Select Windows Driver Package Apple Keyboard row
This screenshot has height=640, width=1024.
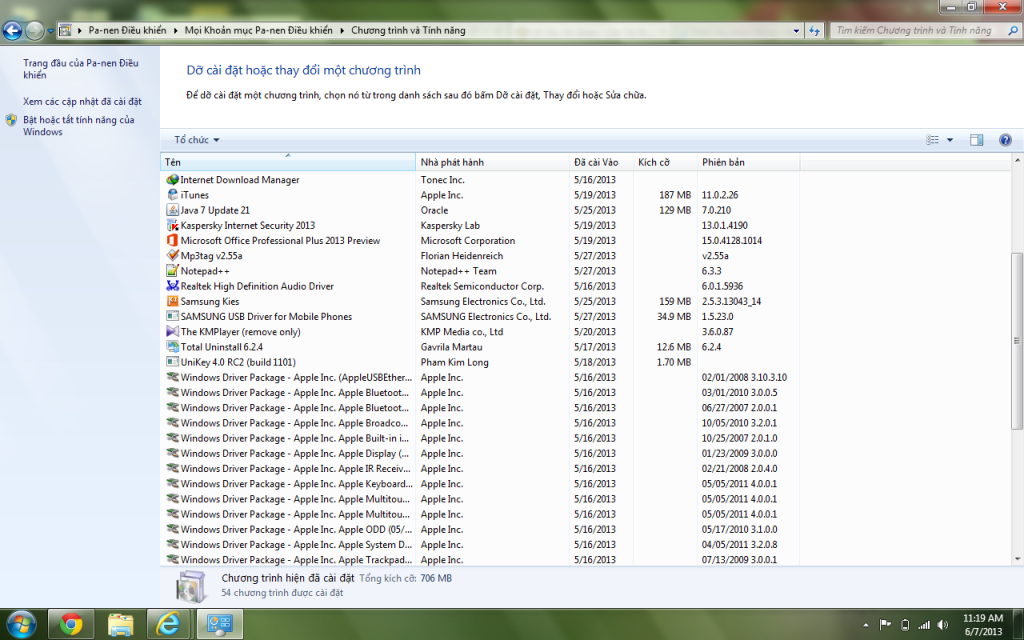click(480, 484)
